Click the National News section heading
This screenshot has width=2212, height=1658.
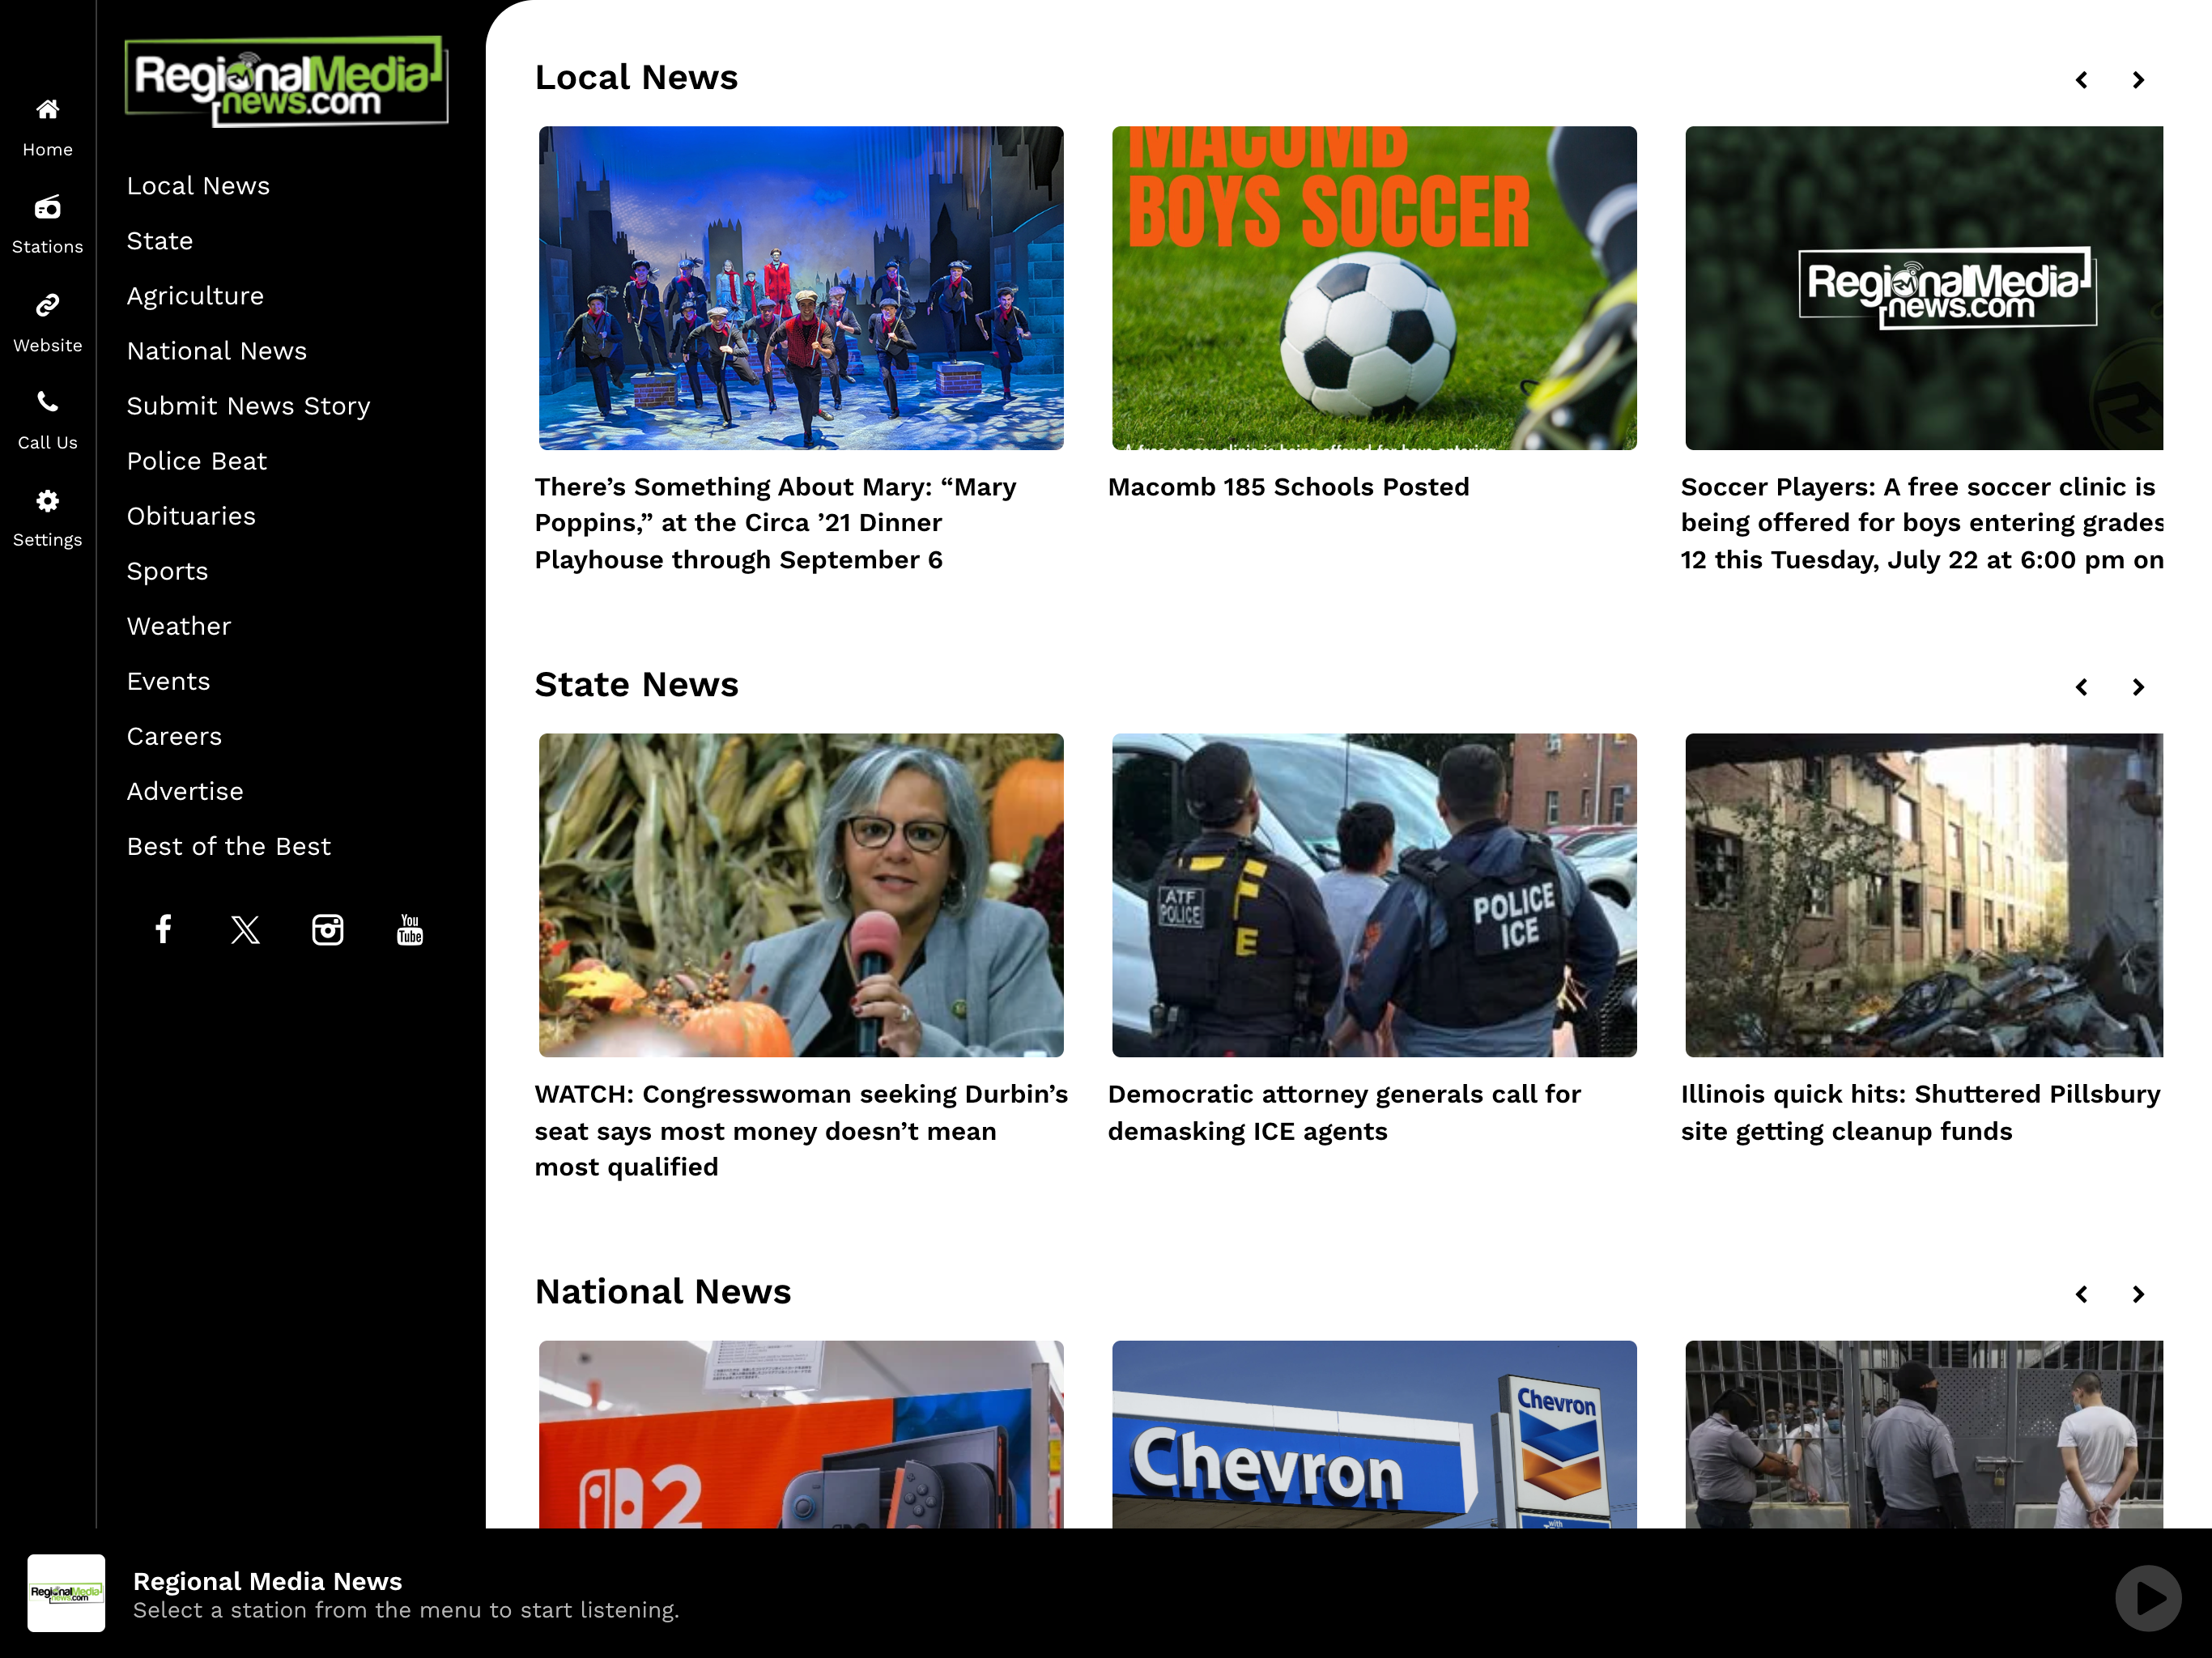tap(662, 1291)
